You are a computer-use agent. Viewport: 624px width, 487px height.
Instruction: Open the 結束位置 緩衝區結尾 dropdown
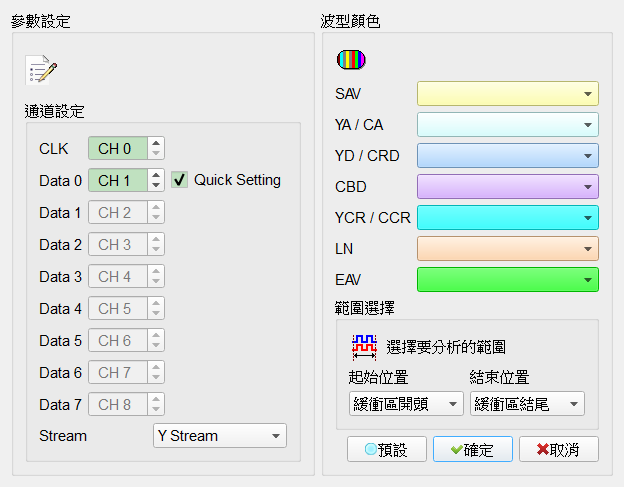pos(527,404)
